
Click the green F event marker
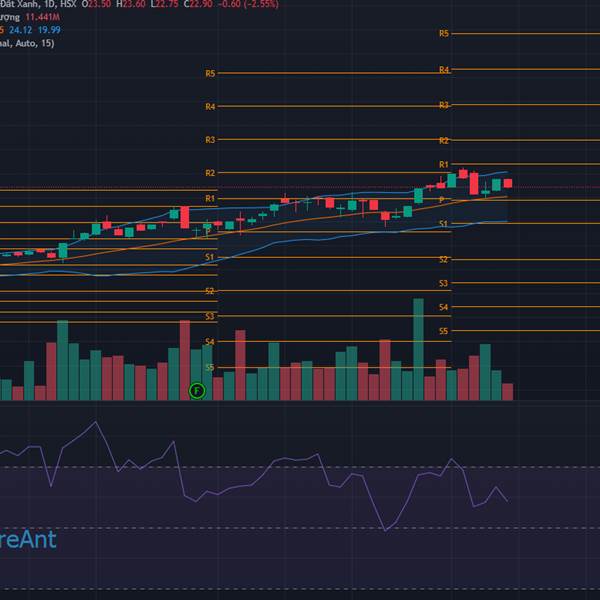[197, 391]
